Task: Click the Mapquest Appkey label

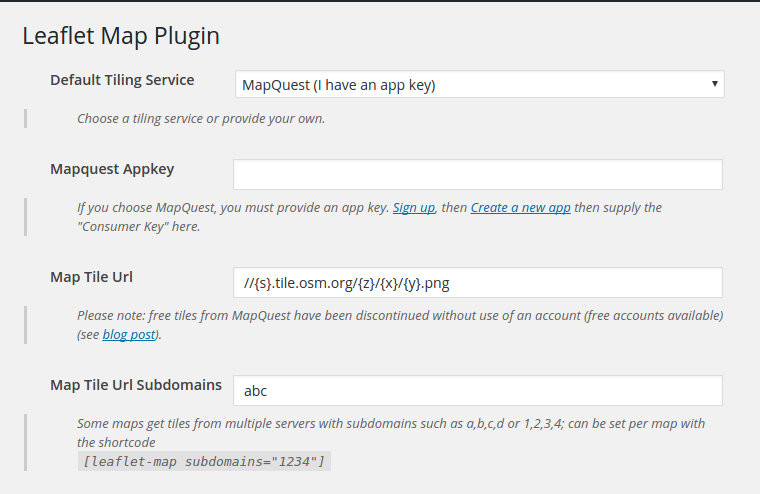Action: [x=112, y=169]
